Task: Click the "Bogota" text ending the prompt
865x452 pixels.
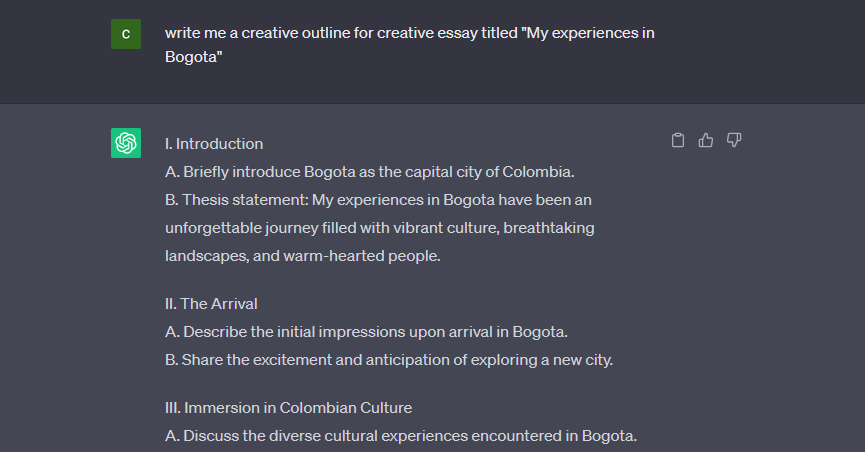Action: point(193,57)
